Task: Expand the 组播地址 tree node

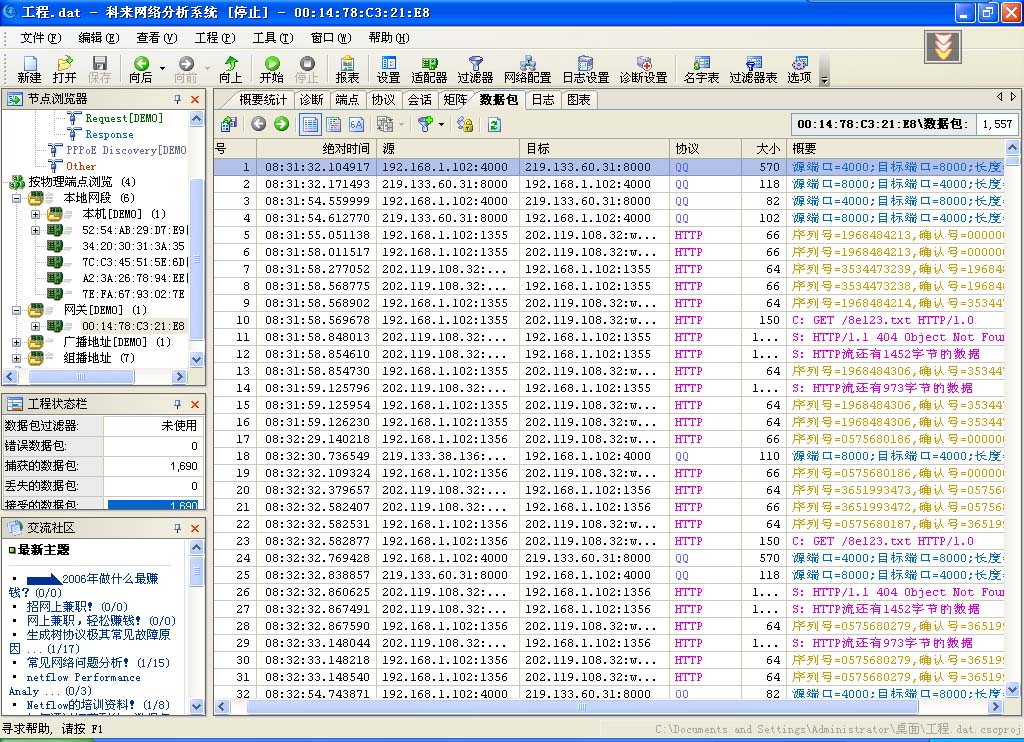Action: [17, 358]
